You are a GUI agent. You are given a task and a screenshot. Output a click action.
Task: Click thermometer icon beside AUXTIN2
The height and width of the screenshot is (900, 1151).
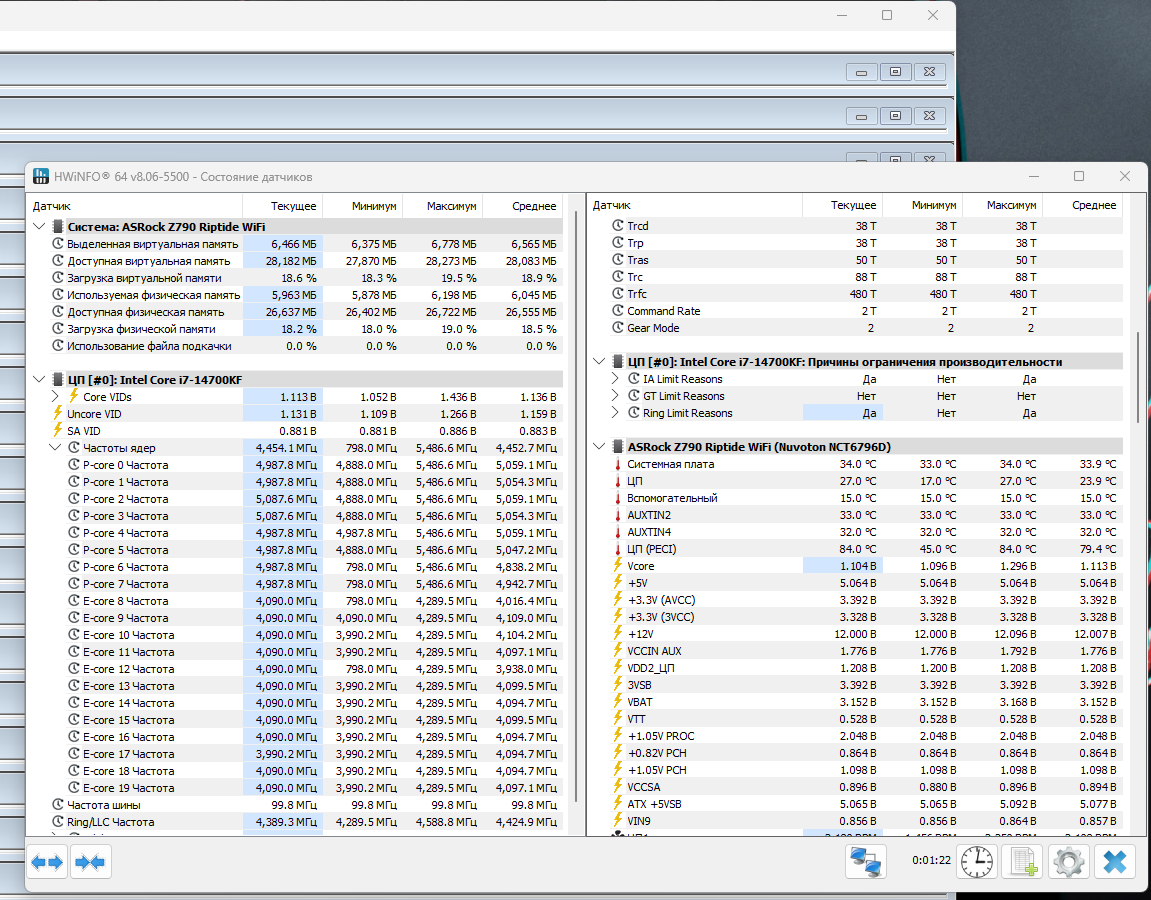tap(617, 515)
